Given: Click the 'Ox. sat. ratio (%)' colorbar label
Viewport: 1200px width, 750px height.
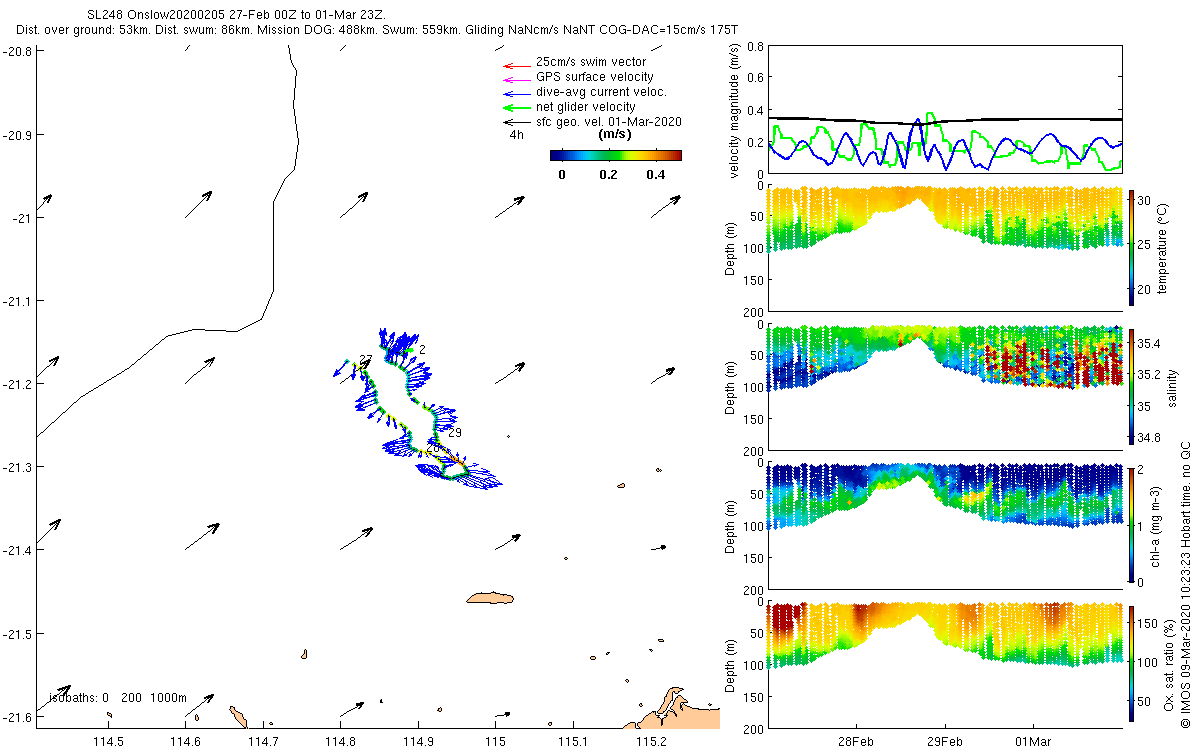Looking at the screenshot, I should [1169, 666].
